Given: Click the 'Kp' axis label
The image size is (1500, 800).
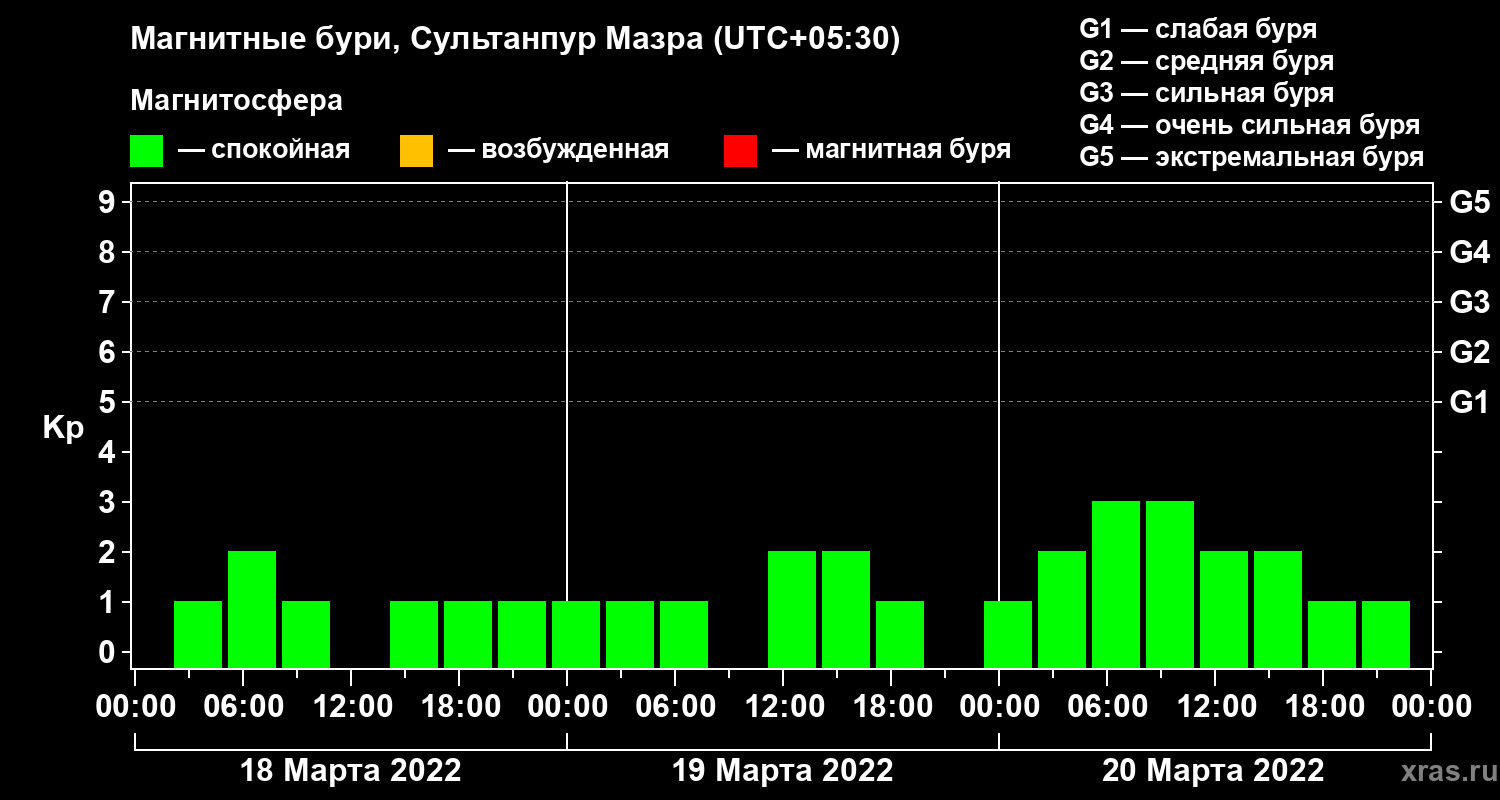Looking at the screenshot, I should coord(63,428).
